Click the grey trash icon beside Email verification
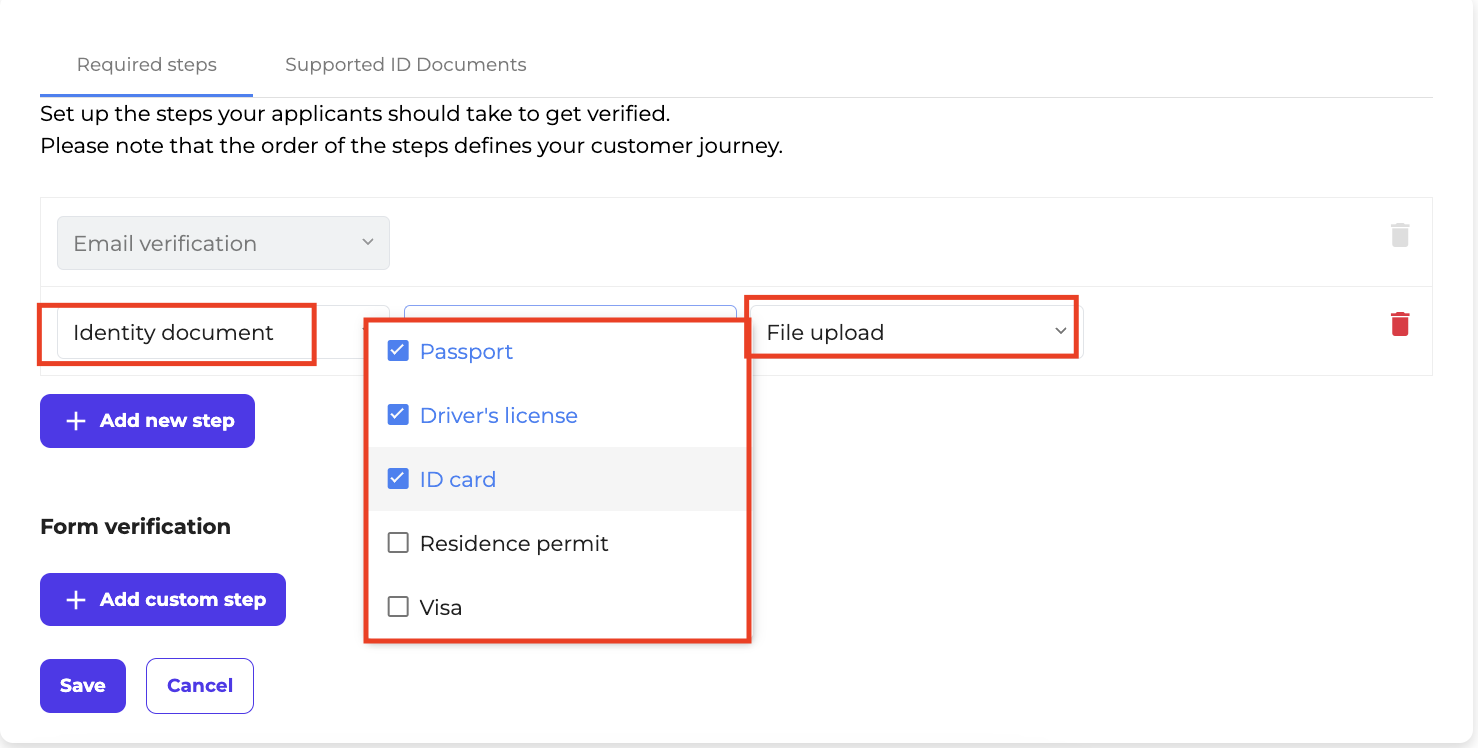The width and height of the screenshot is (1478, 748). click(x=1400, y=236)
